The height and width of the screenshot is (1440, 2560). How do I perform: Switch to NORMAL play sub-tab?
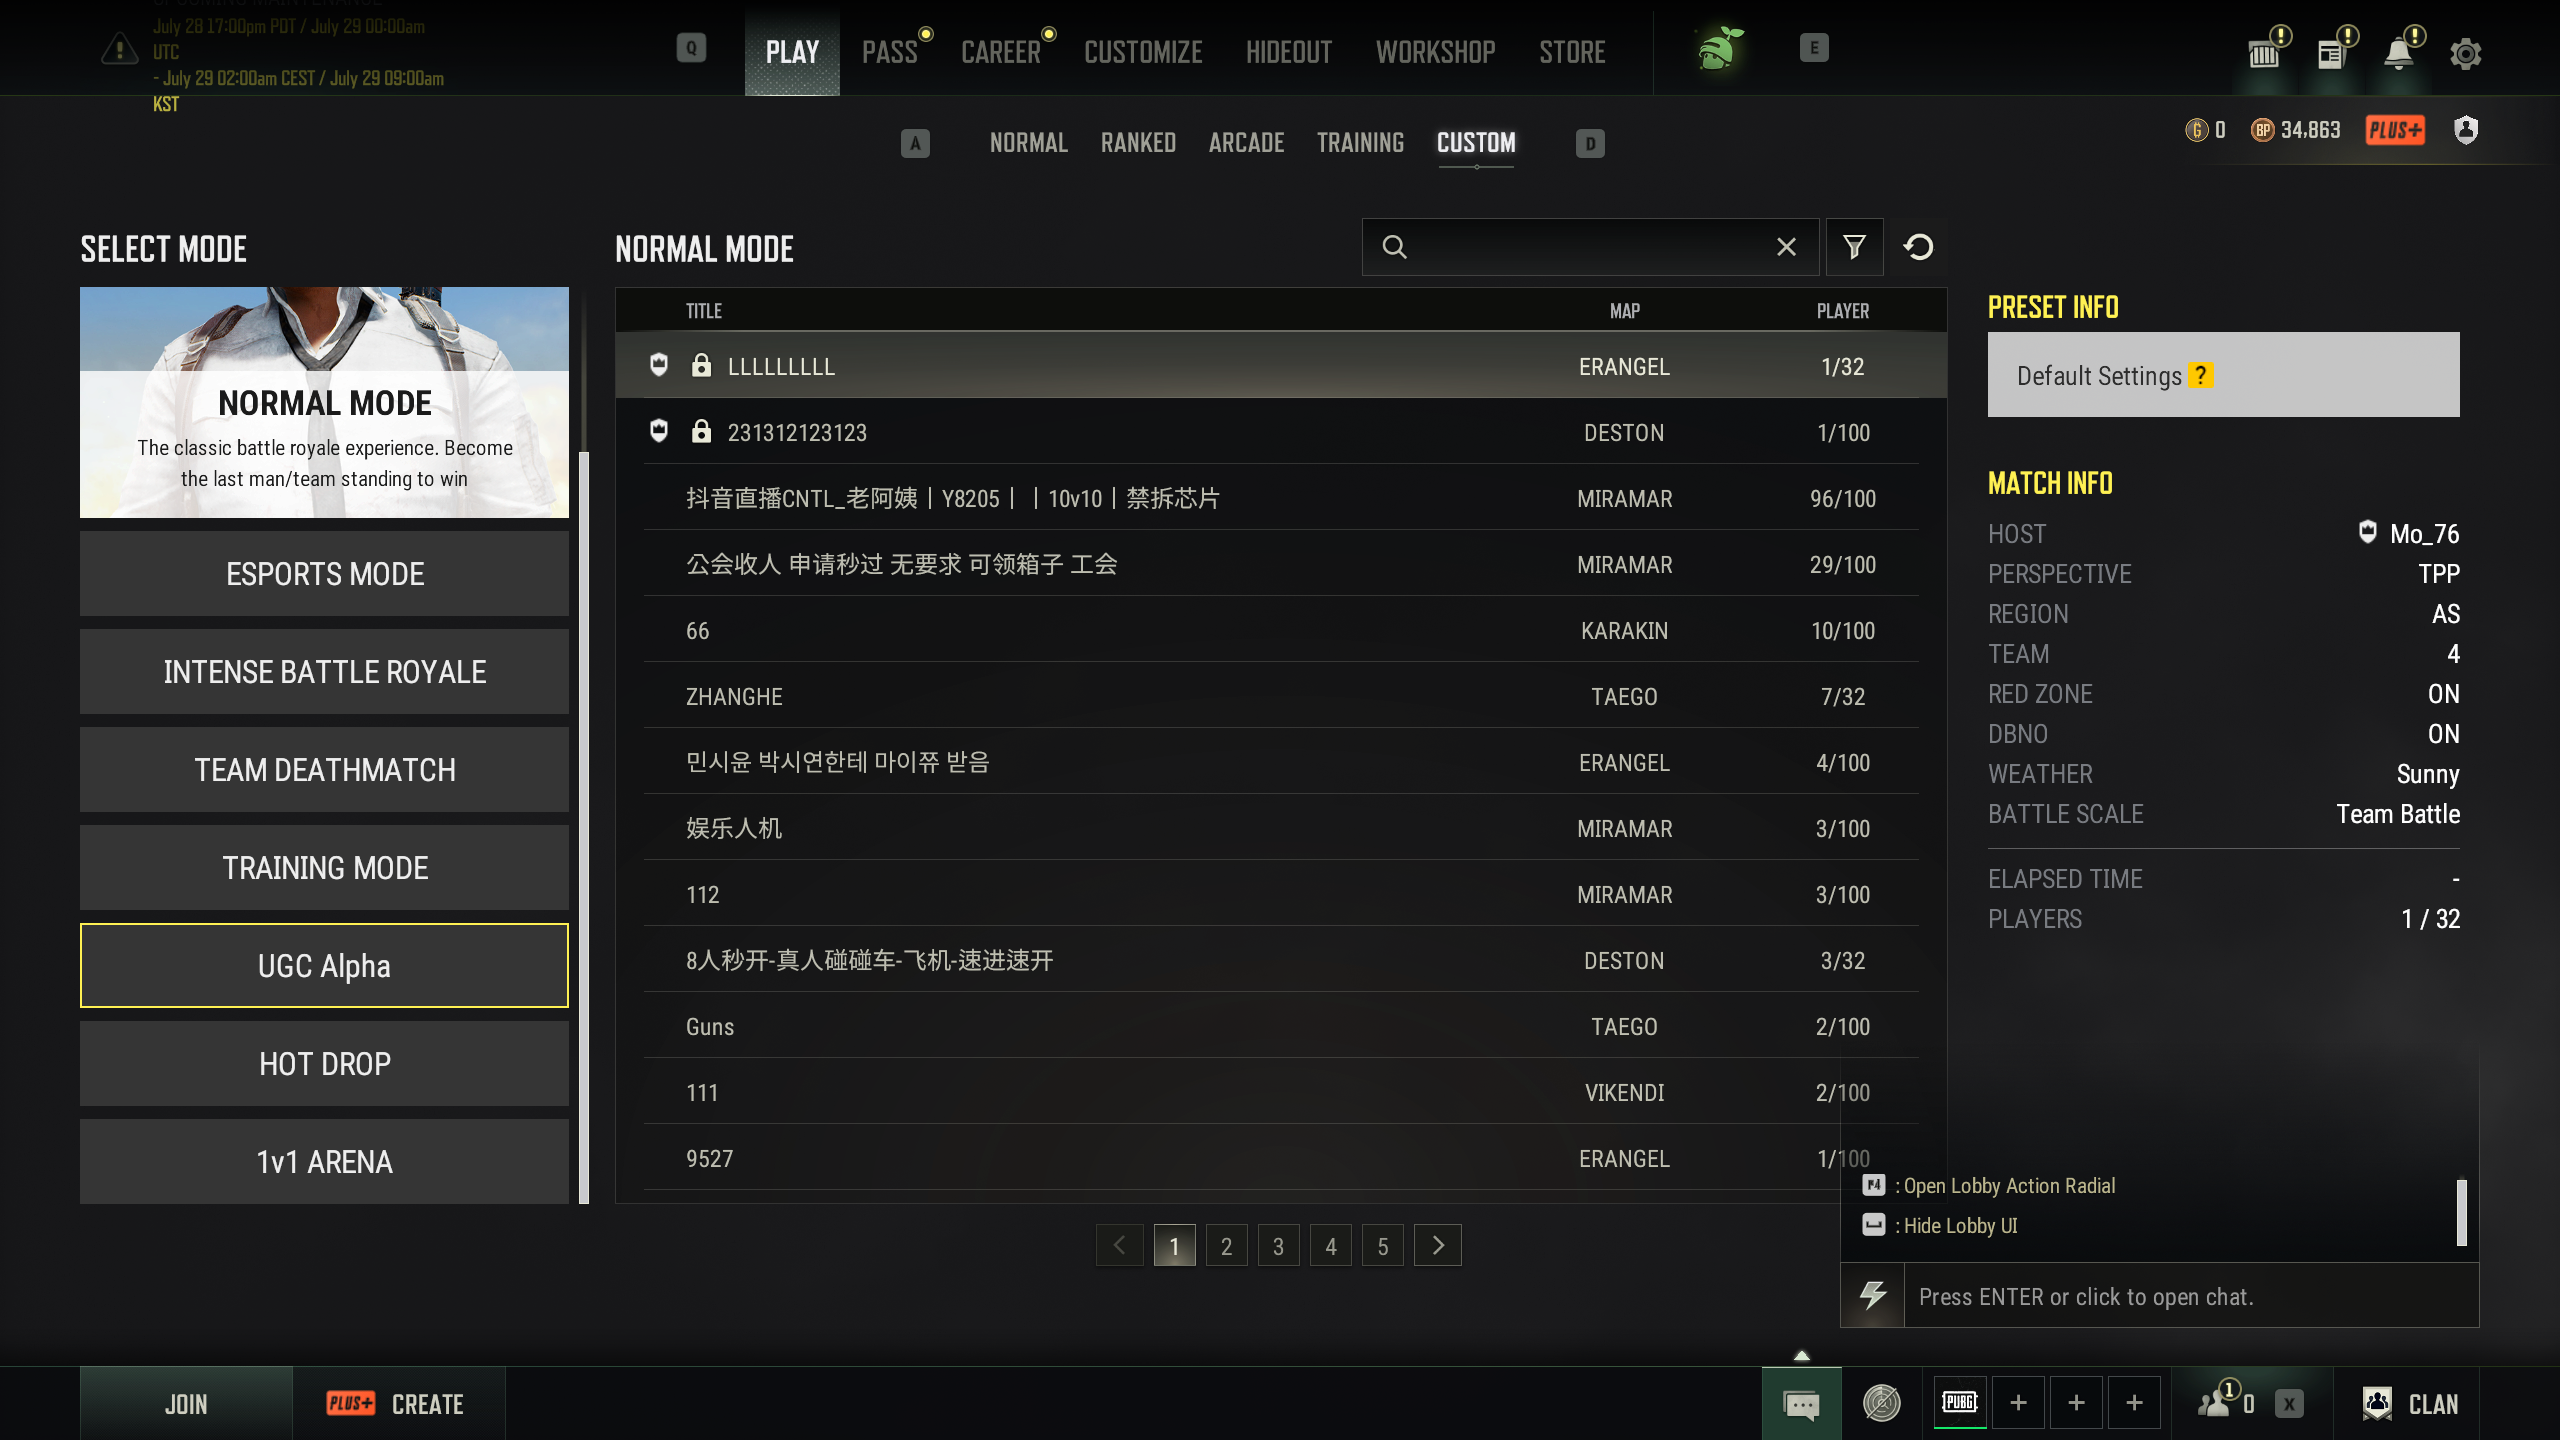1029,143
